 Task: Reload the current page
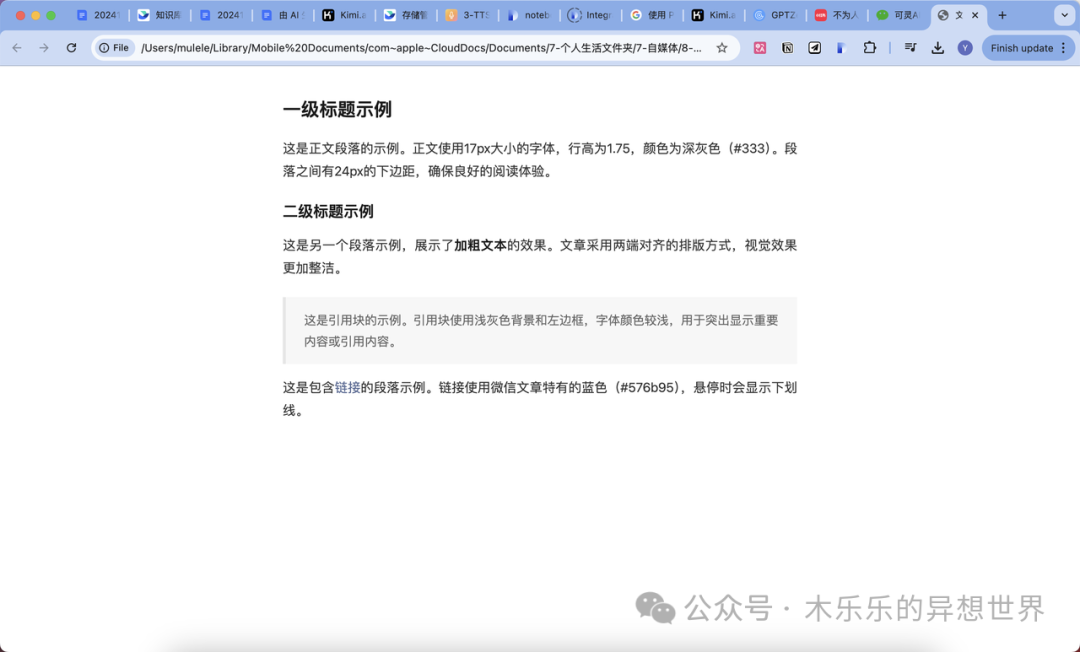(71, 48)
